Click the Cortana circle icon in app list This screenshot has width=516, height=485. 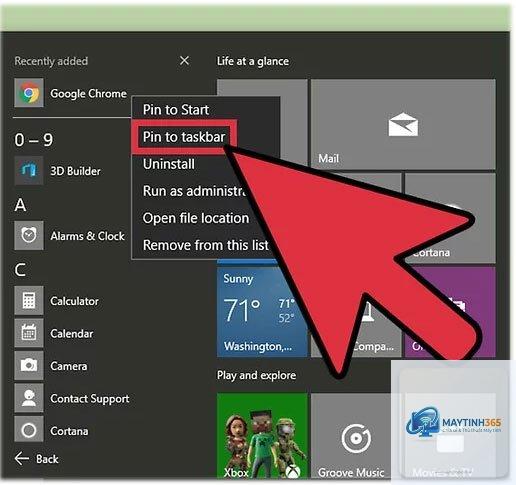[29, 430]
